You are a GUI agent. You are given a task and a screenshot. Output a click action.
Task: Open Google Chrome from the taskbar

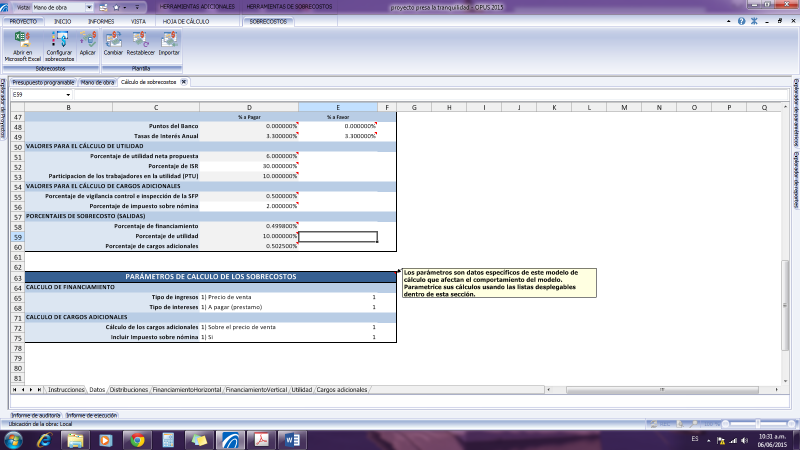138,440
